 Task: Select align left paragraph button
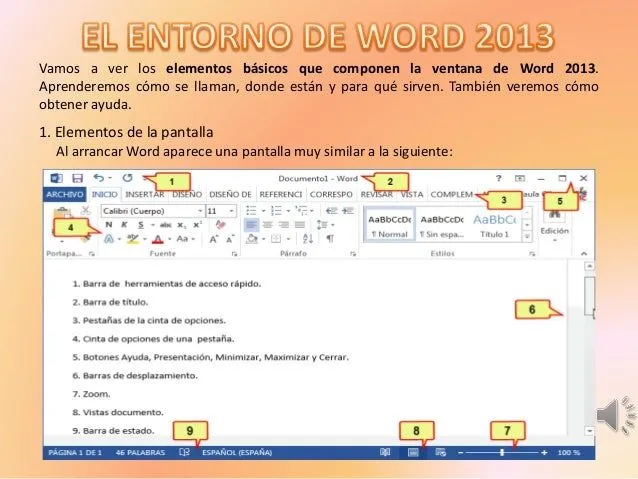251,225
